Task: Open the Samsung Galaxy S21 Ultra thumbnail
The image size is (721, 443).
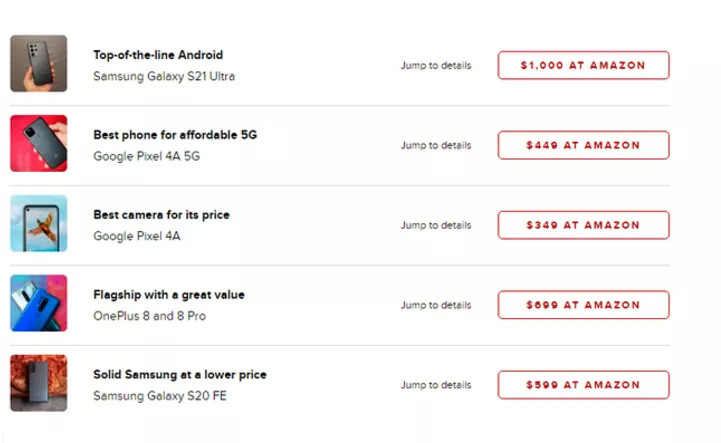Action: (39, 63)
